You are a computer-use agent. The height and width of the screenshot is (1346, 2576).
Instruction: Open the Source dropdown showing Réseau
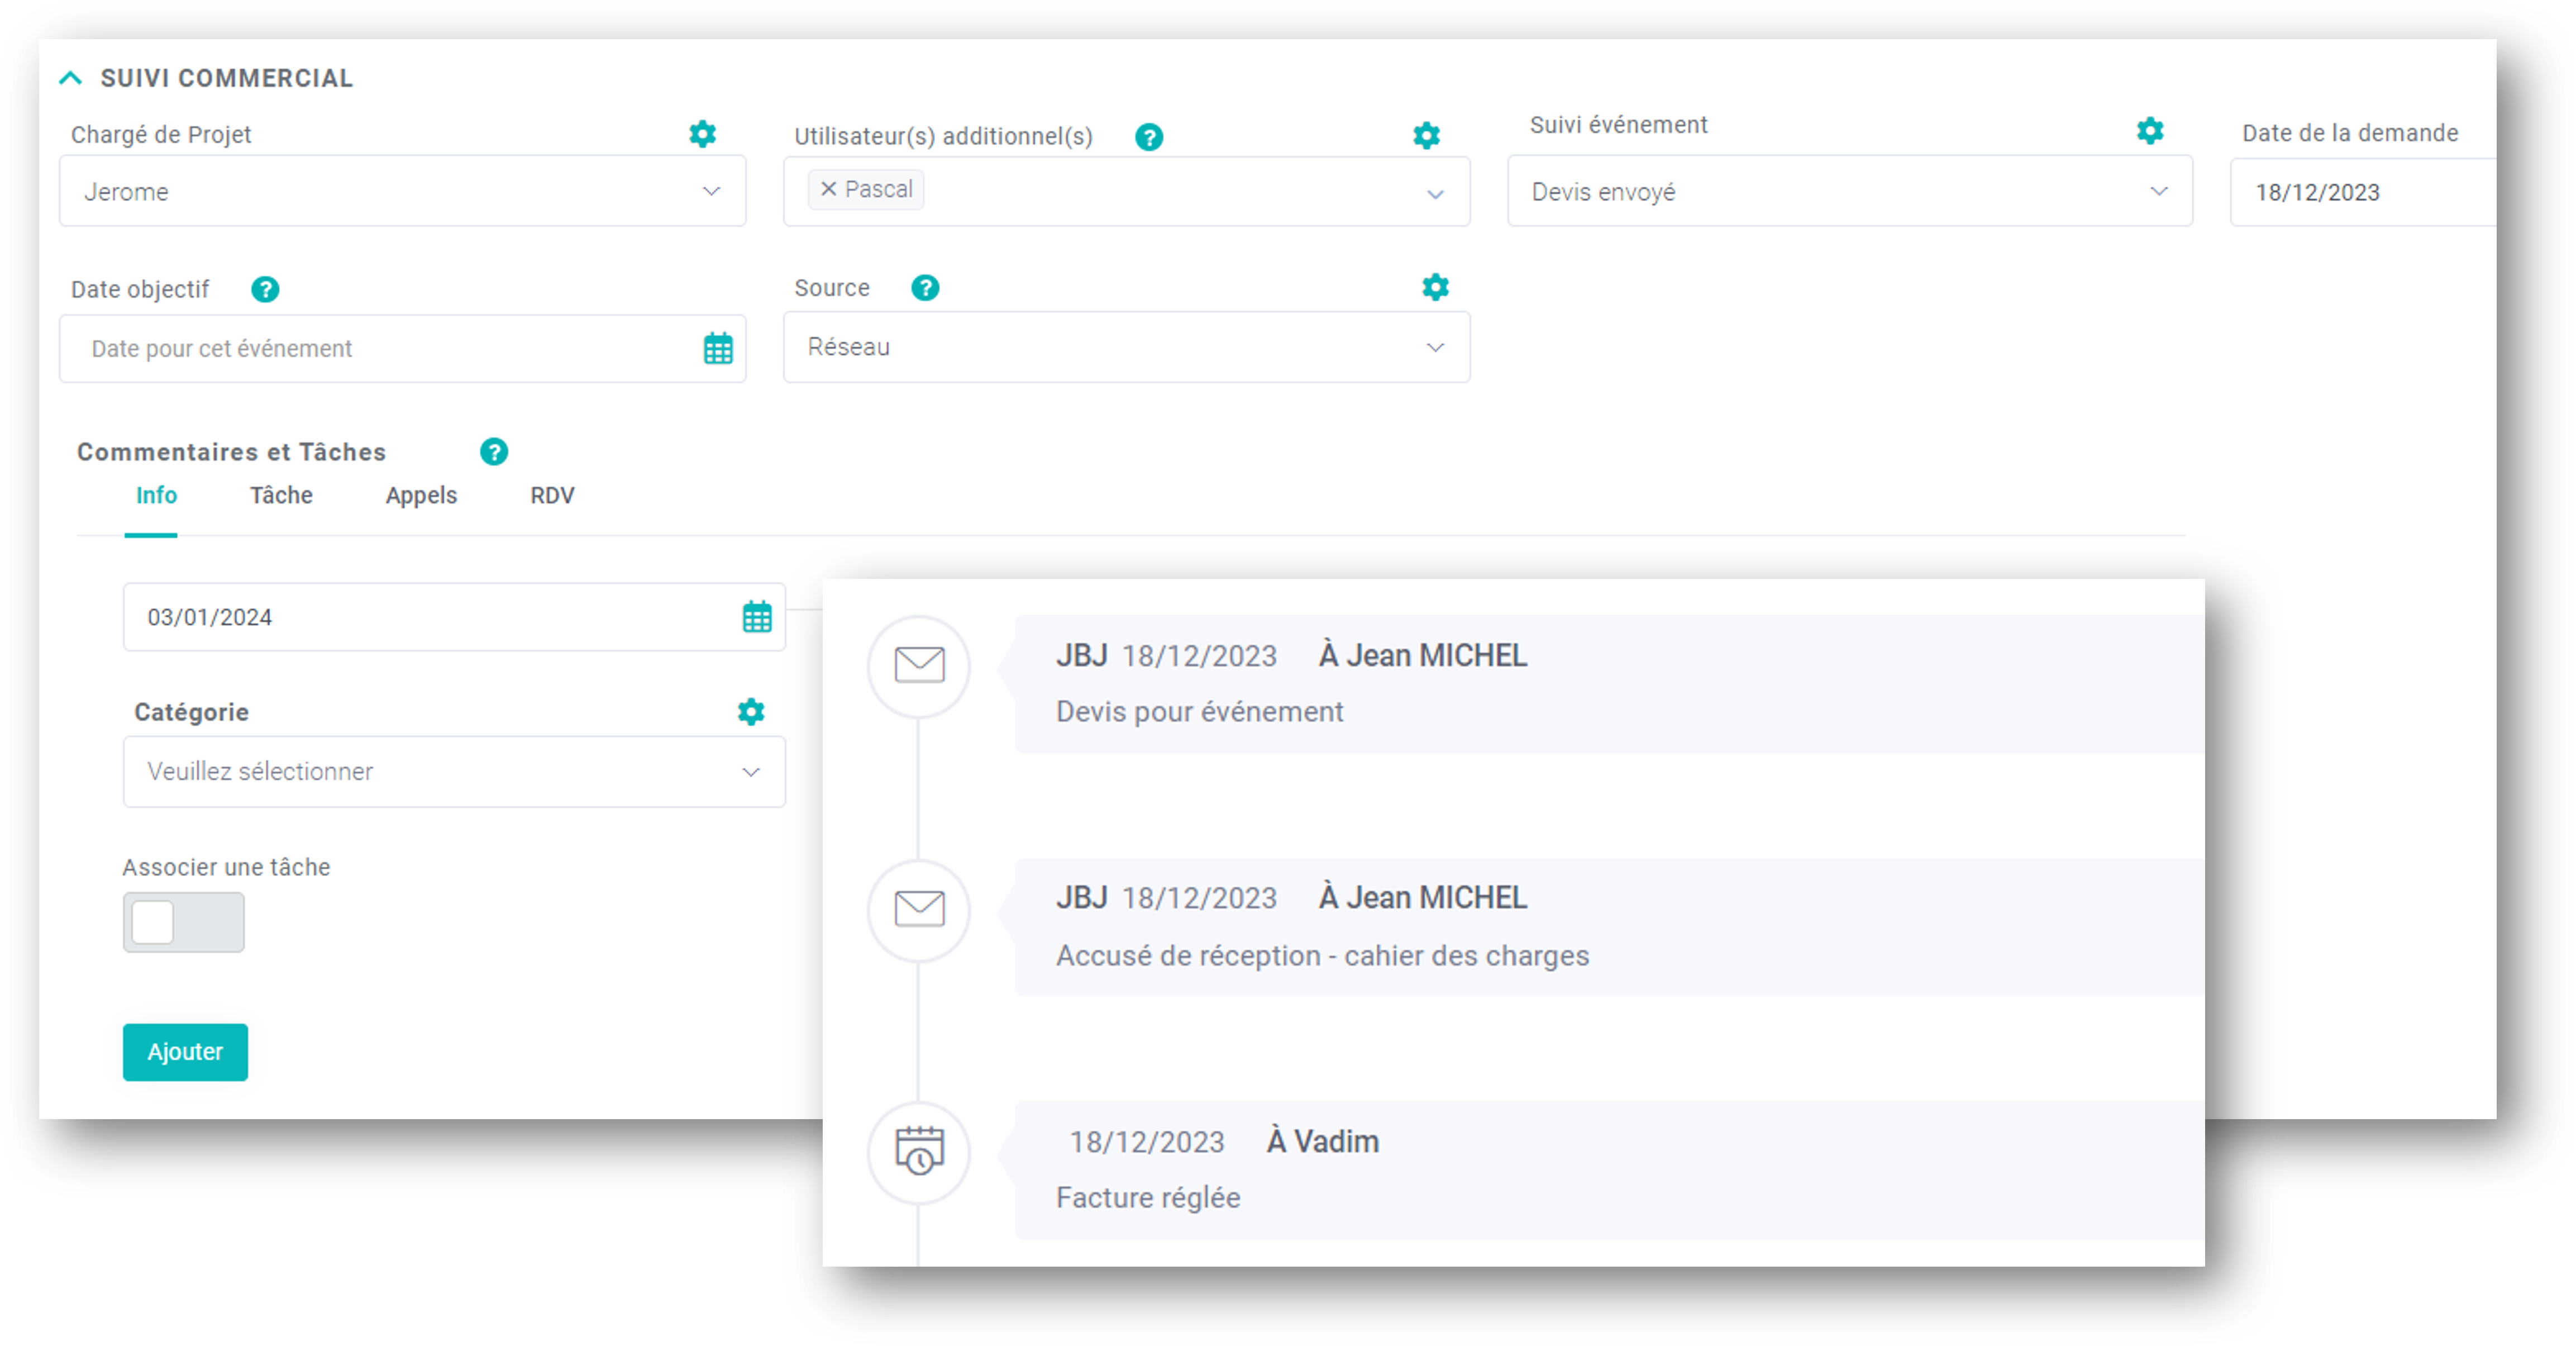[1127, 347]
